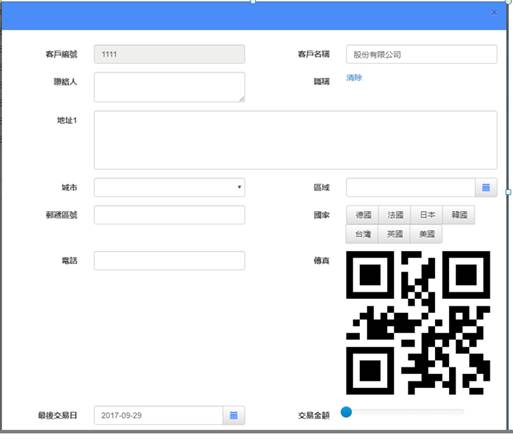Open the 區域 lookup list icon

[486, 188]
